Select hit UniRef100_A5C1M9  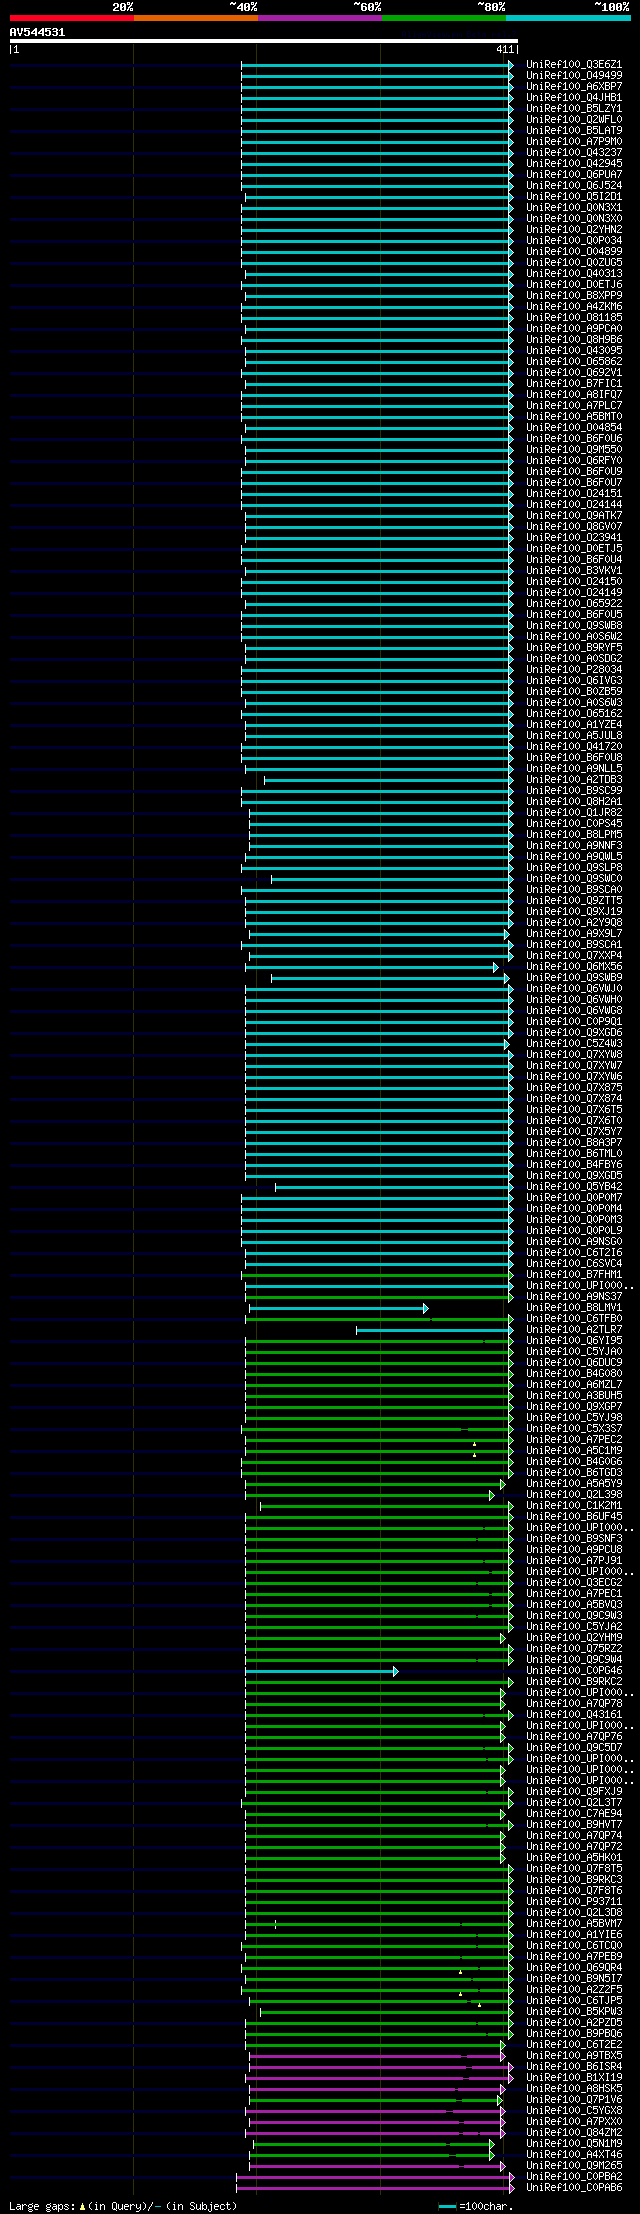coord(574,1451)
